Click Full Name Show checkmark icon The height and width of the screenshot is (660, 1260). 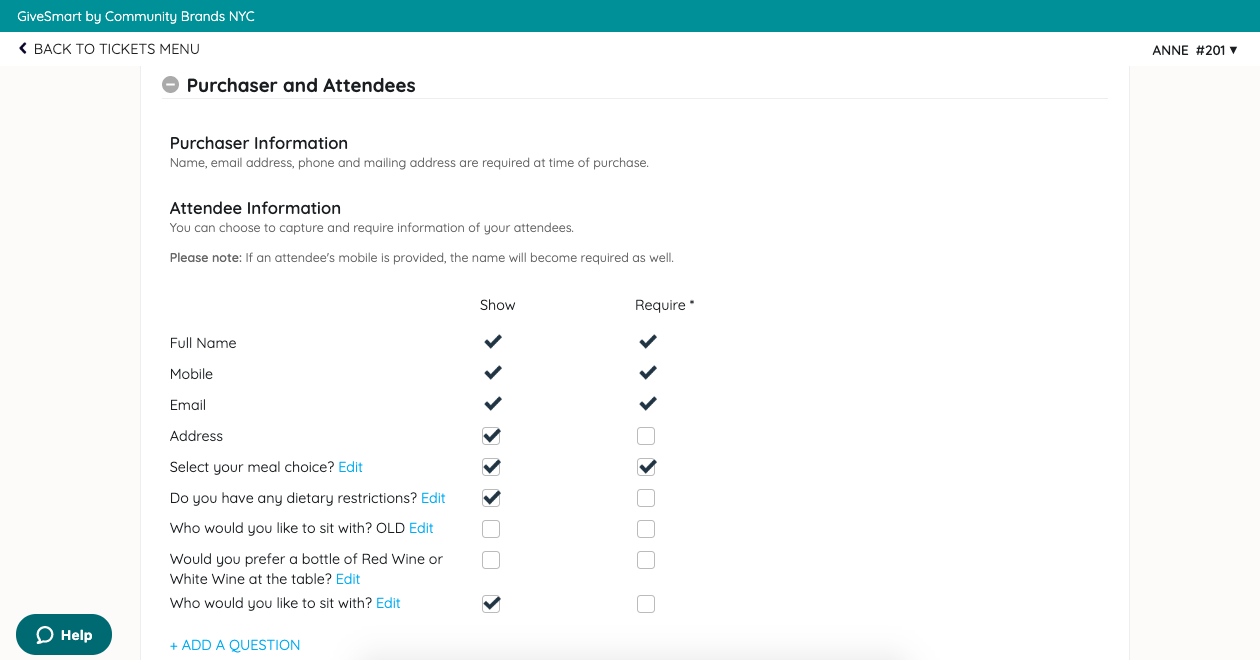(x=492, y=342)
